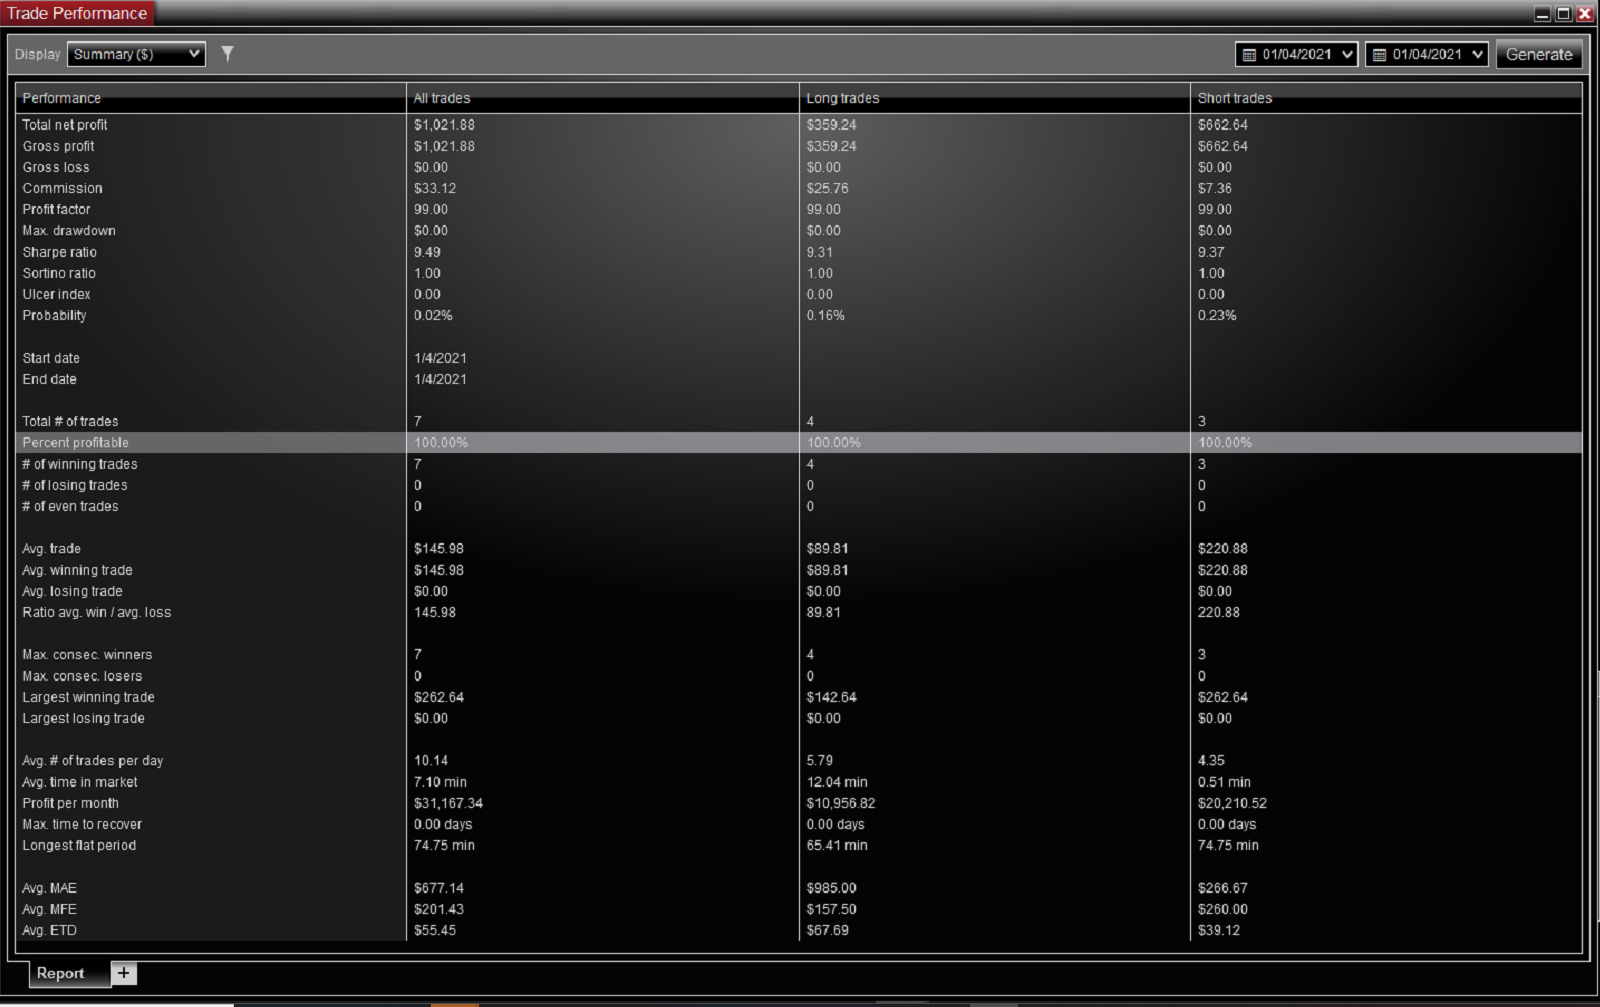This screenshot has width=1600, height=1007.
Task: Select the Max. drawdown row label
Action: (x=69, y=230)
